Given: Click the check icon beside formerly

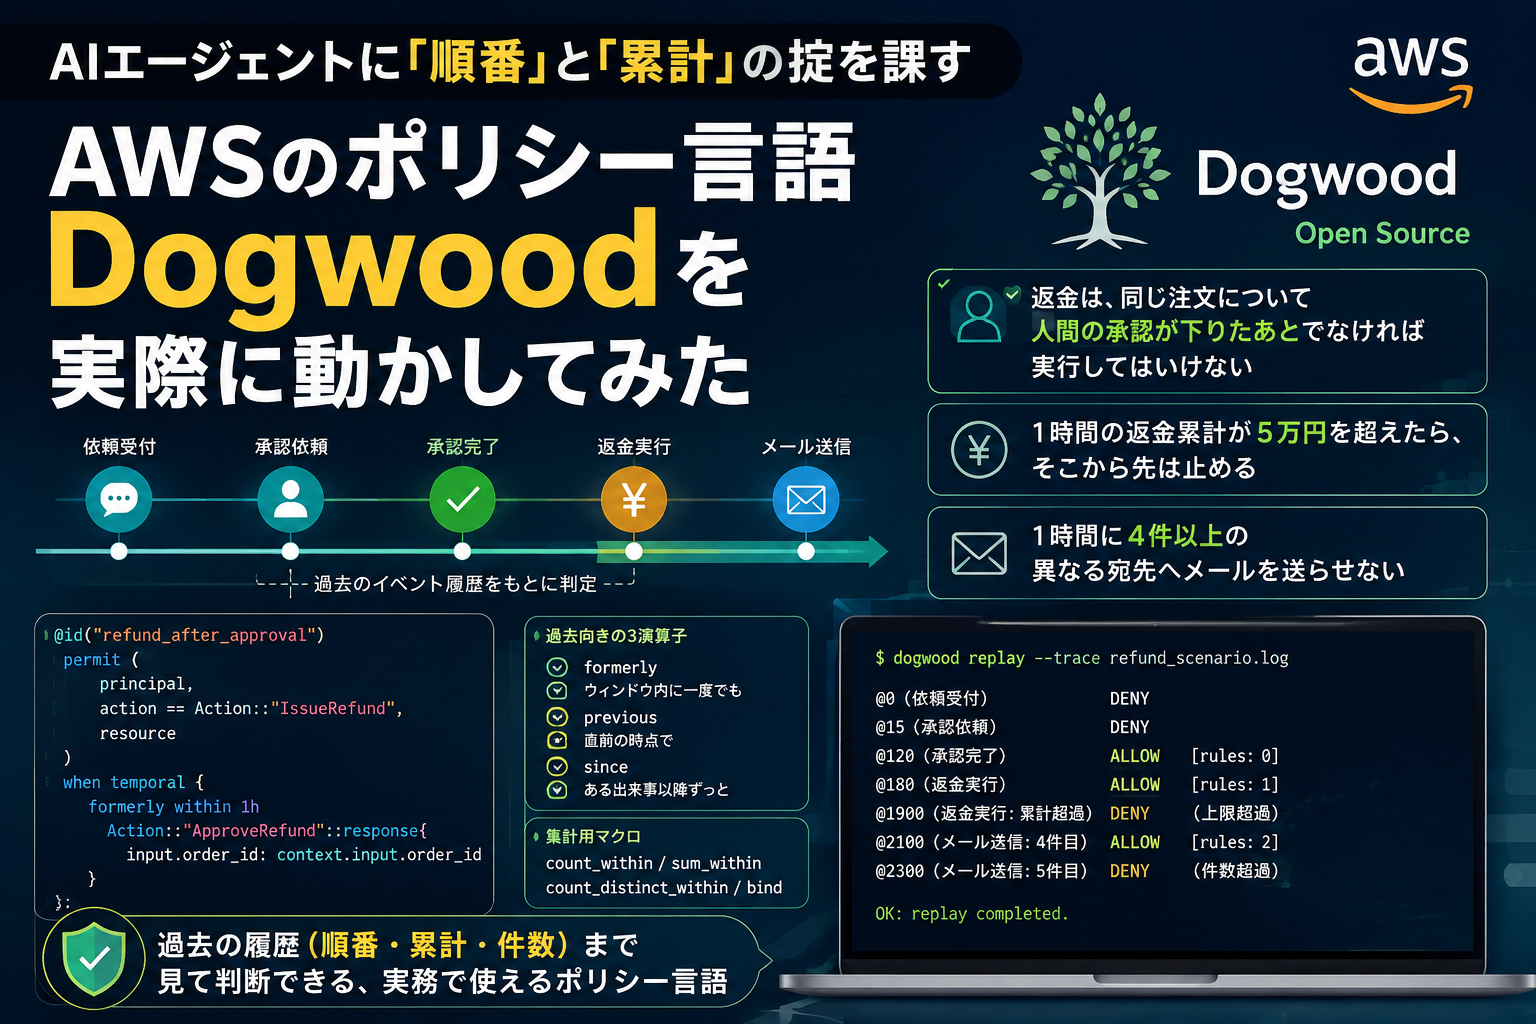Looking at the screenshot, I should (557, 667).
